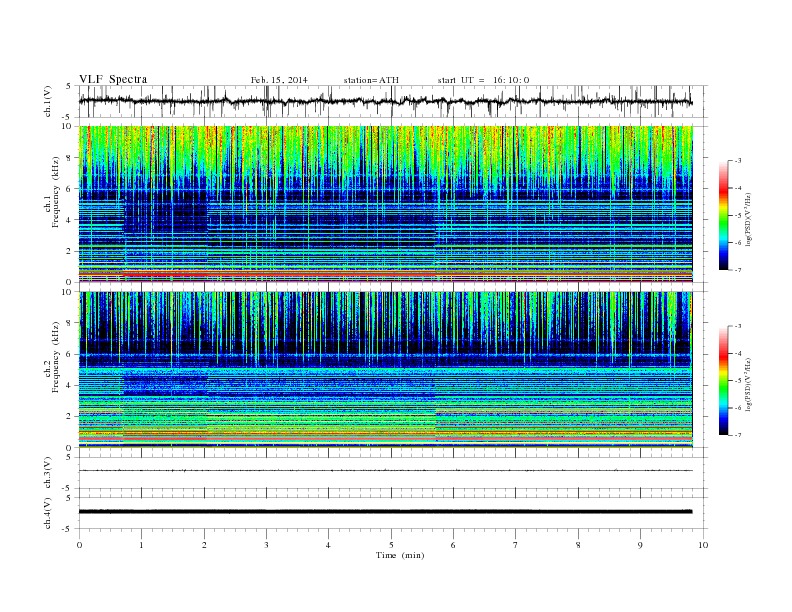
Task: Click the "ch.1(V)" waveform axis label
Action: pos(48,101)
